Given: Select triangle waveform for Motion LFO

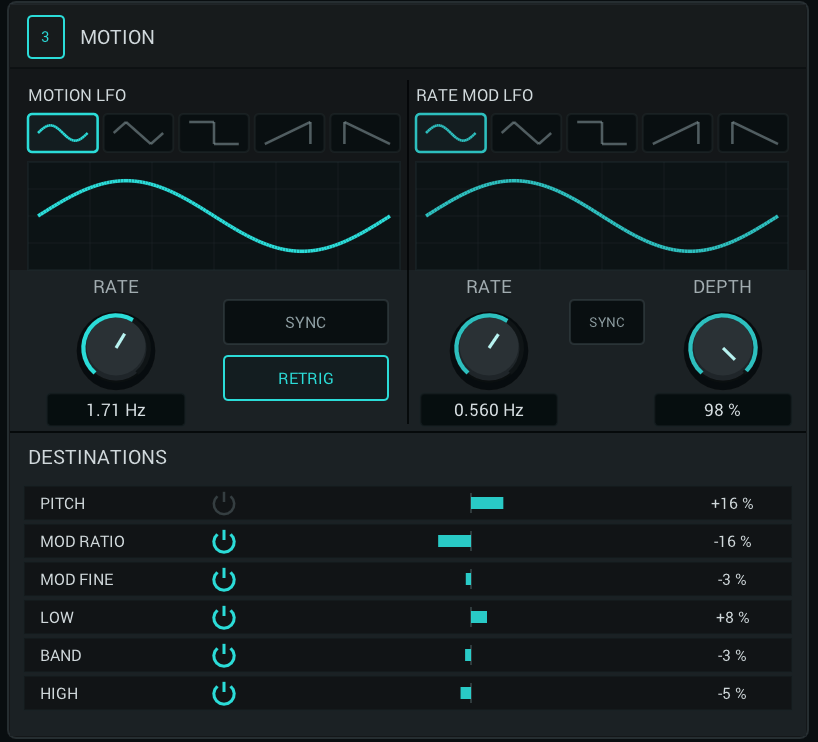Looking at the screenshot, I should [x=138, y=133].
